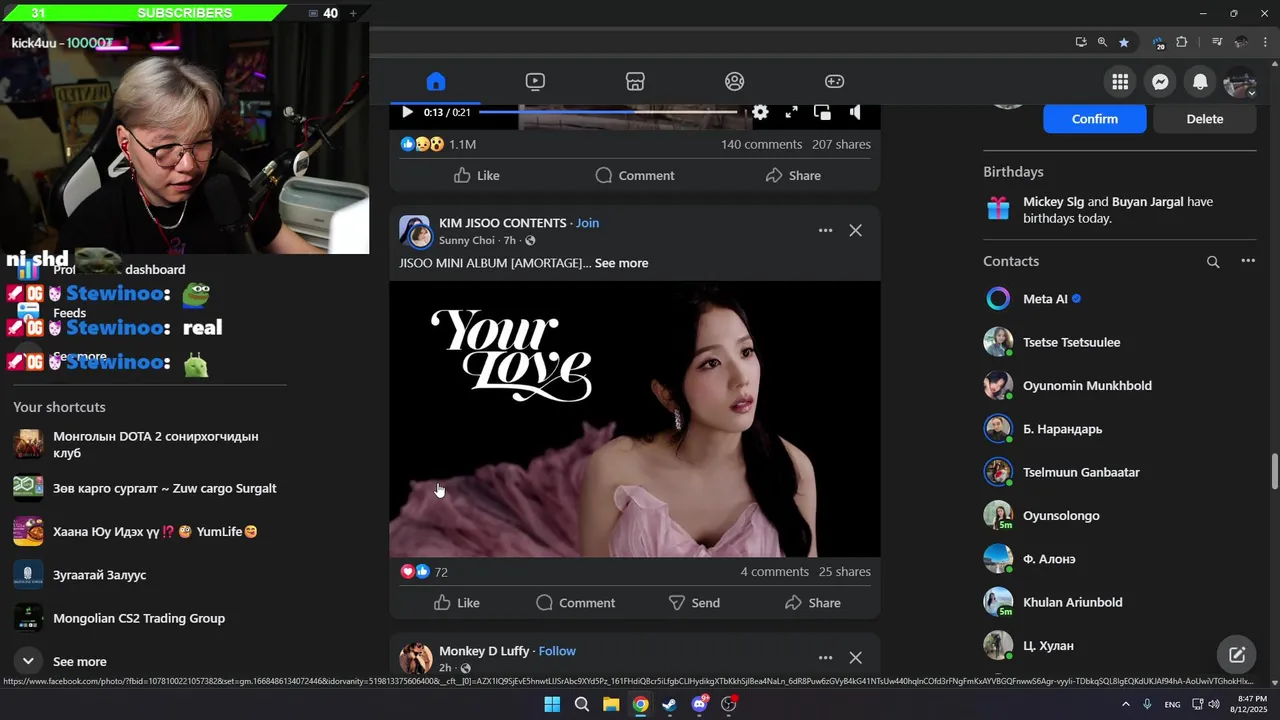
Task: Open chat with Meta AI
Action: pos(1119,299)
